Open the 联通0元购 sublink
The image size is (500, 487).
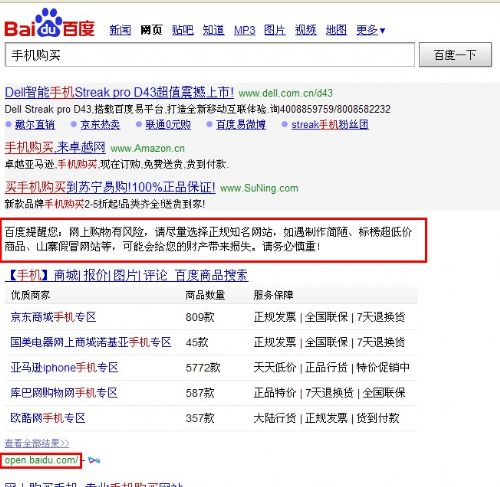[168, 125]
